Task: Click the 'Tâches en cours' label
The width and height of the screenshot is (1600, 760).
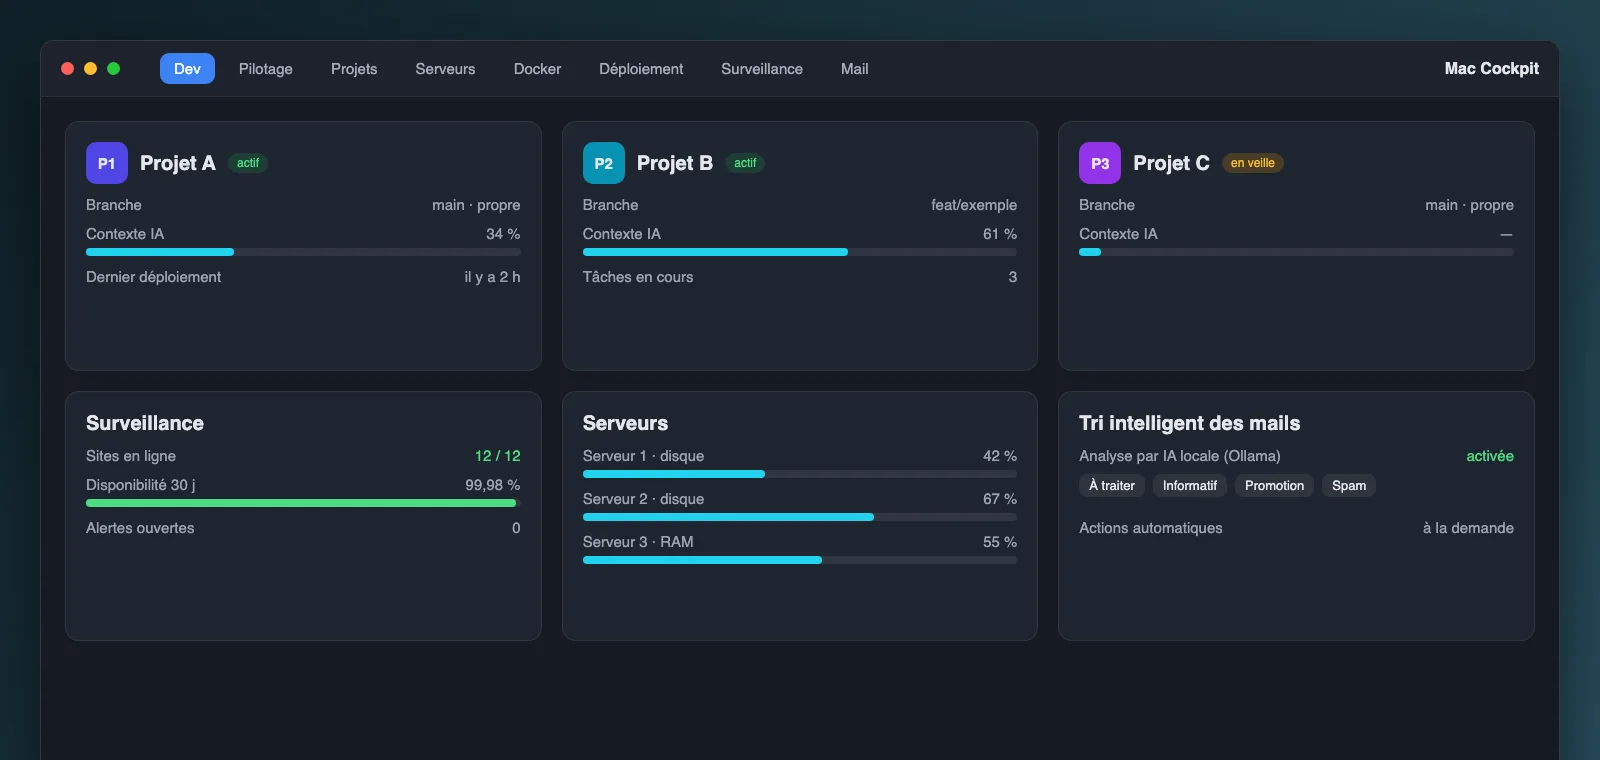Action: [638, 277]
